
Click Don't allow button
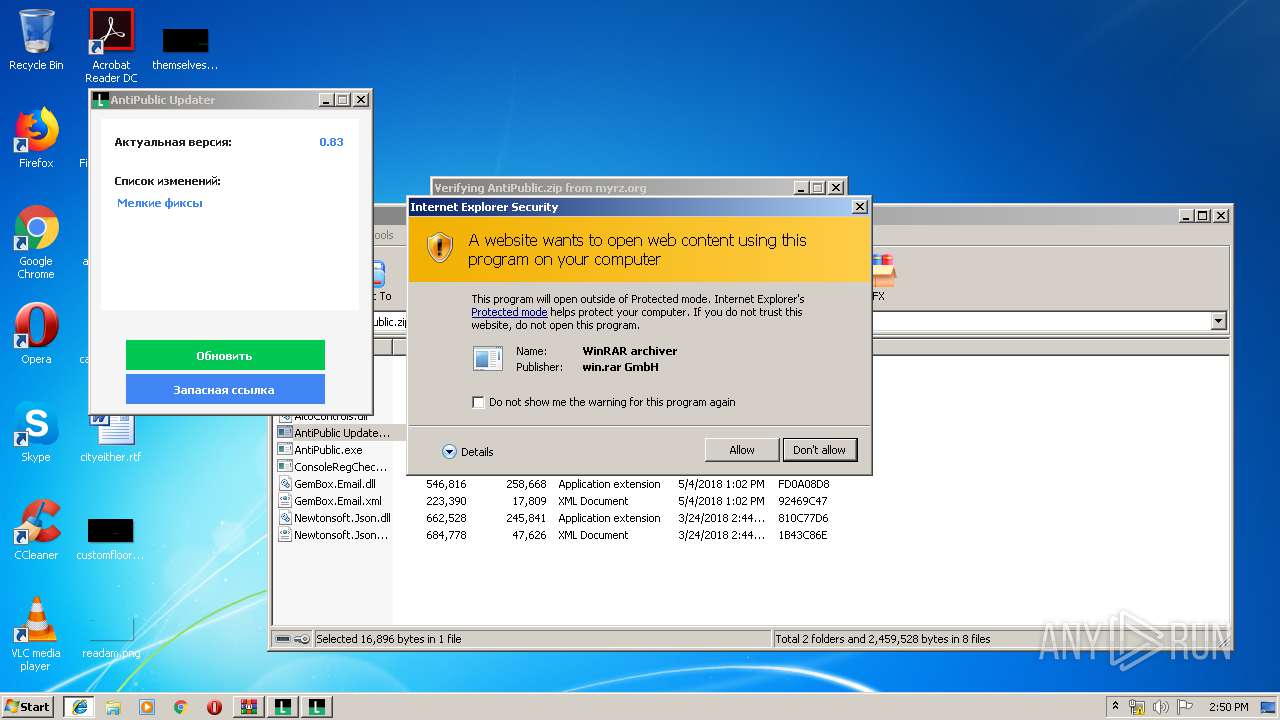[x=819, y=450]
